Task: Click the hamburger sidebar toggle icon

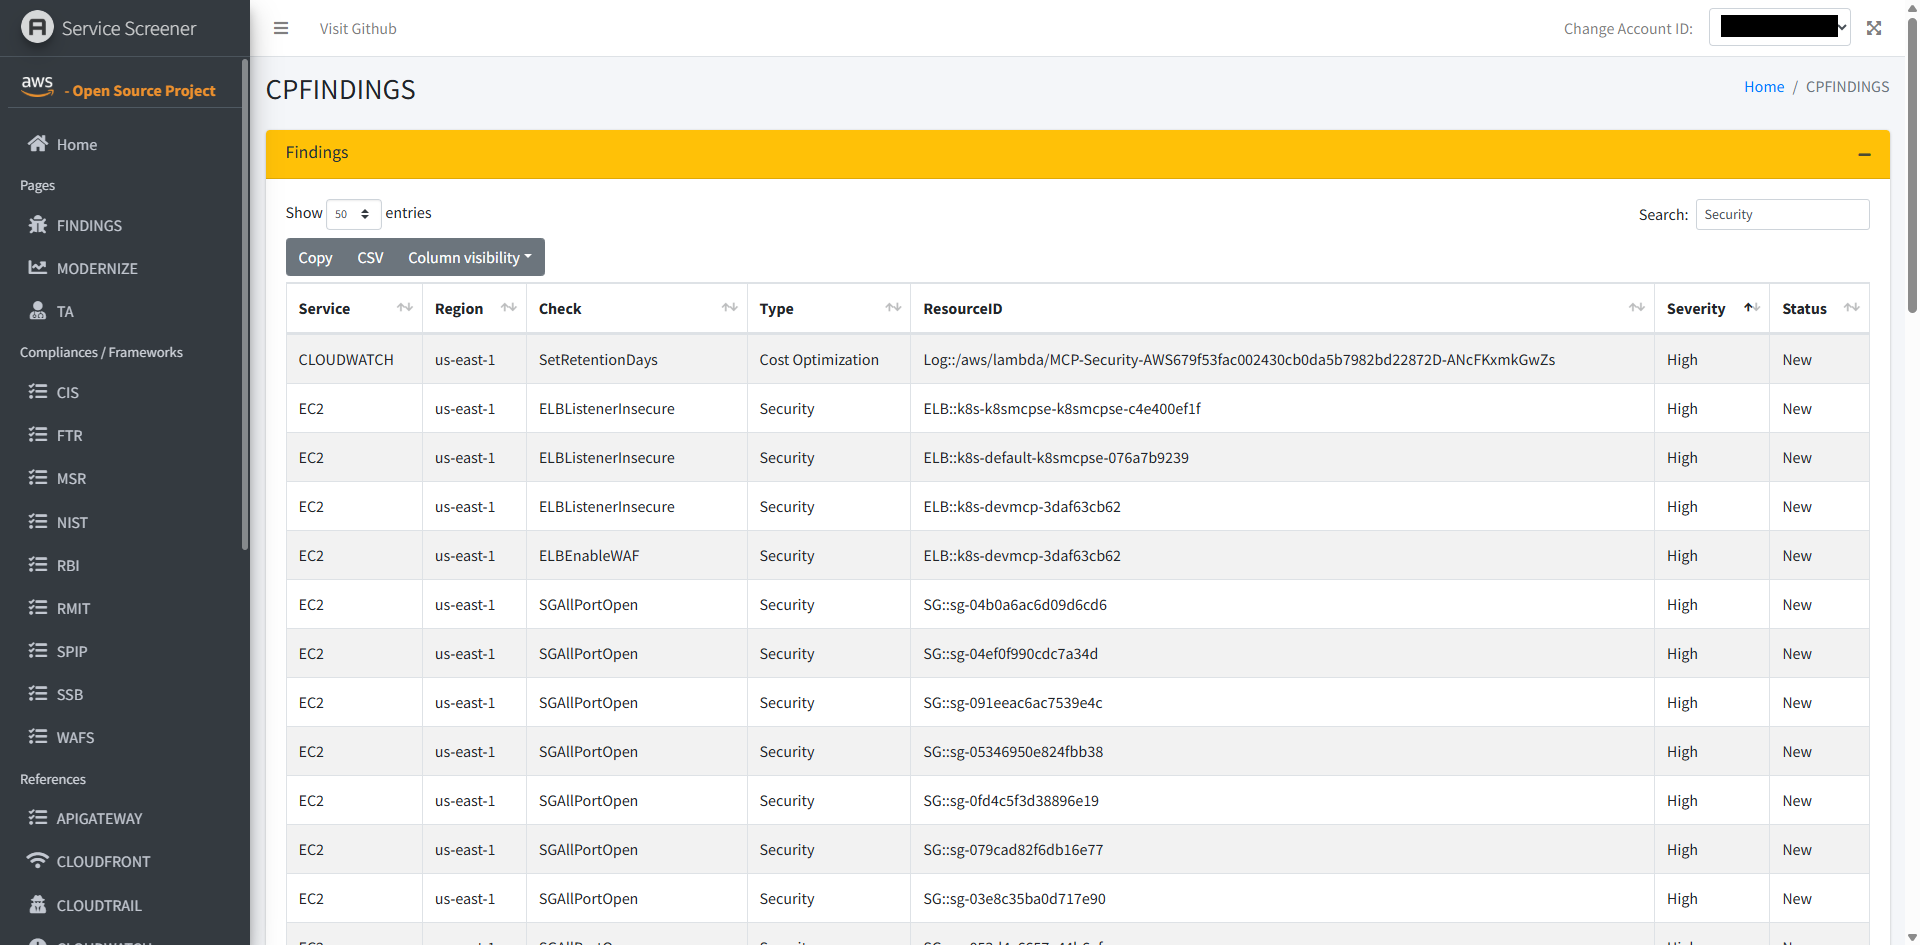Action: click(281, 28)
